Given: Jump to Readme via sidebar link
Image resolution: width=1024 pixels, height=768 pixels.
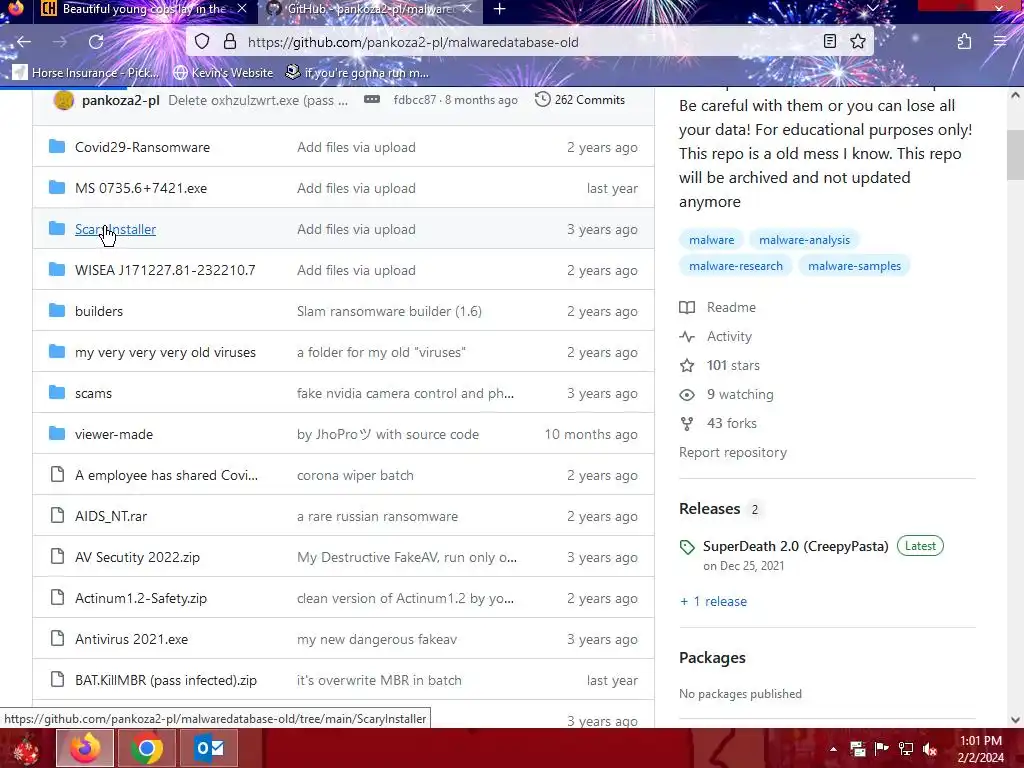Looking at the screenshot, I should pos(718,307).
